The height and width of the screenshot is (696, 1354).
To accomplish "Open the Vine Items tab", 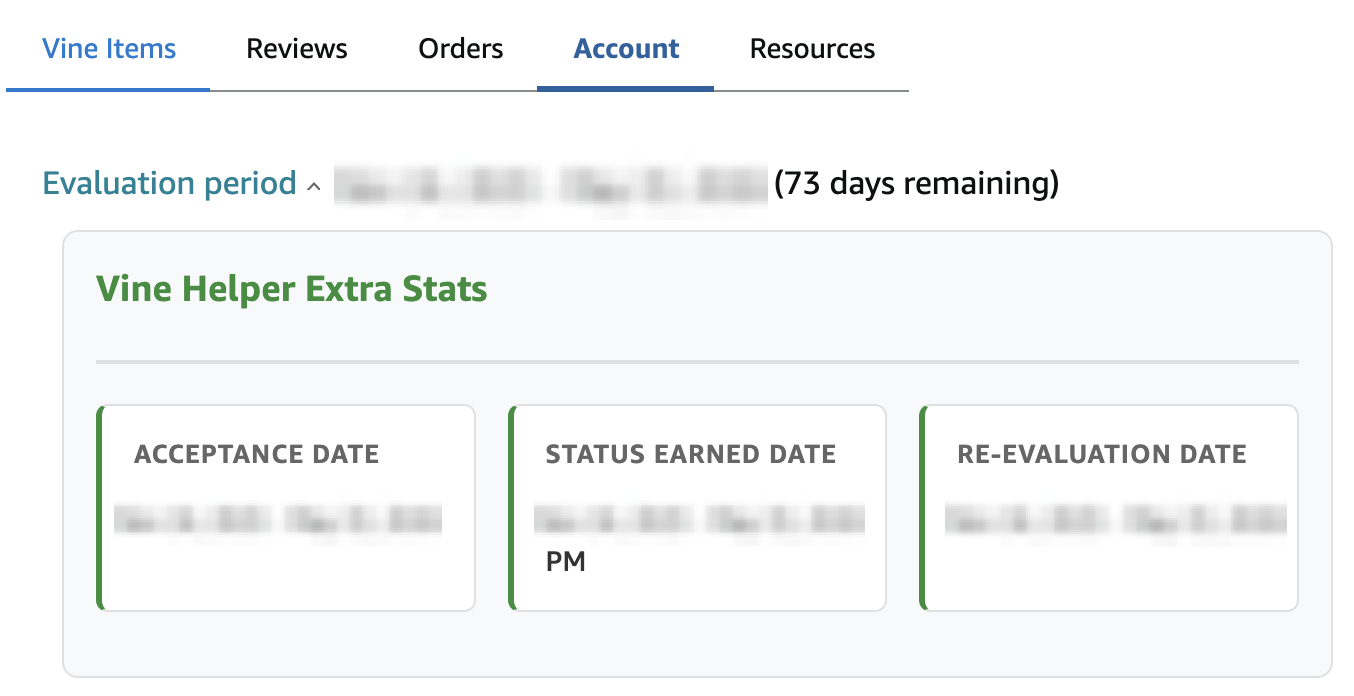I will [x=109, y=49].
